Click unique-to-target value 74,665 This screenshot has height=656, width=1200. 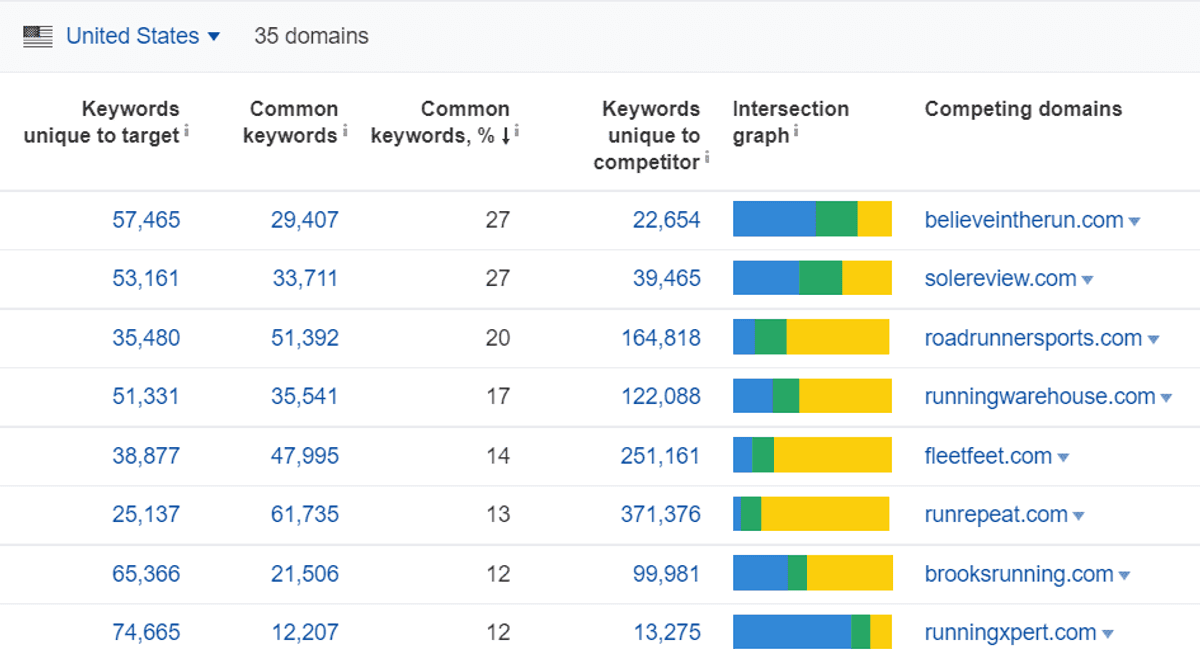146,633
